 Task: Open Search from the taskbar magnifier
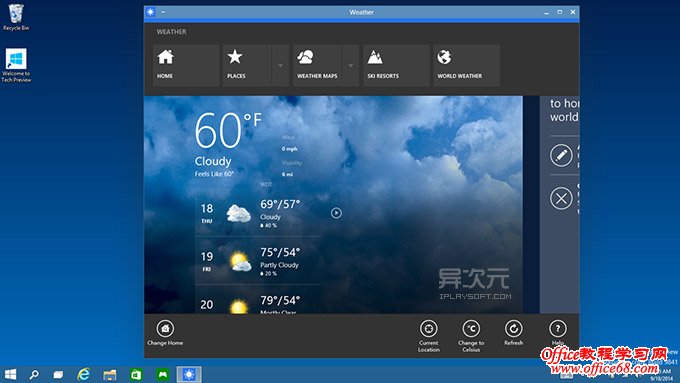coord(33,374)
